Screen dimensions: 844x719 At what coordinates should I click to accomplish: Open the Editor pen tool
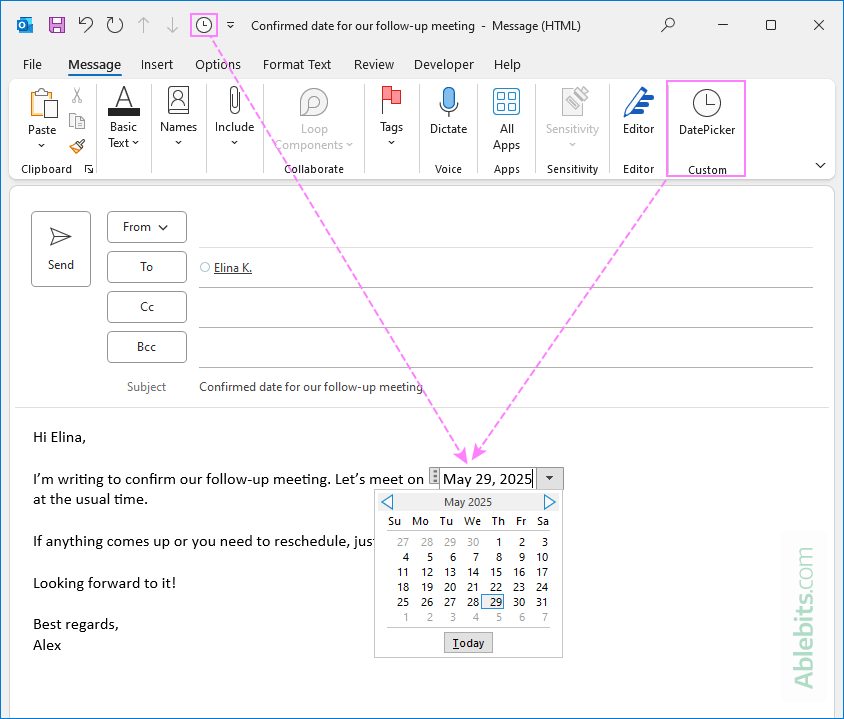coord(638,110)
